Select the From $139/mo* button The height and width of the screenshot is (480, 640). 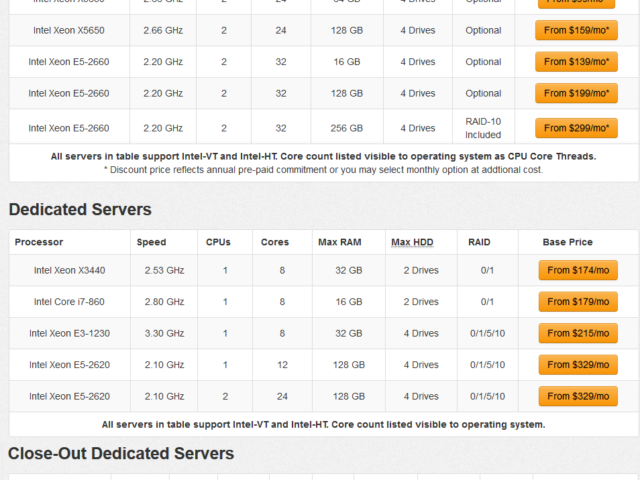click(x=576, y=62)
